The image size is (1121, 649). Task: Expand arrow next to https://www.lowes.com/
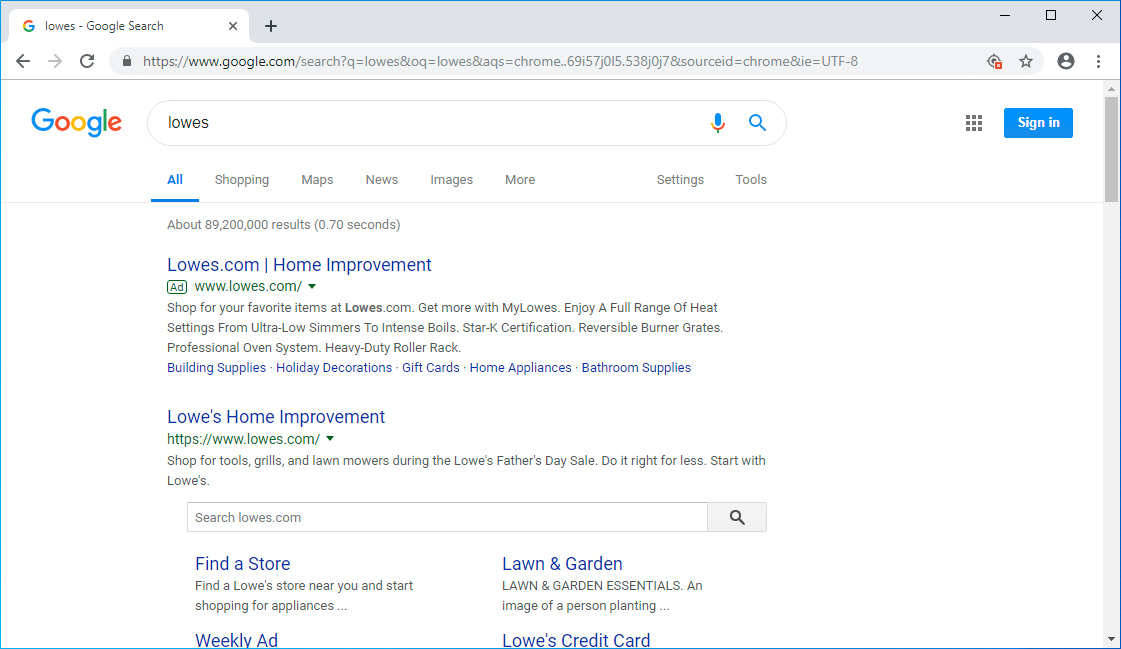pyautogui.click(x=330, y=439)
